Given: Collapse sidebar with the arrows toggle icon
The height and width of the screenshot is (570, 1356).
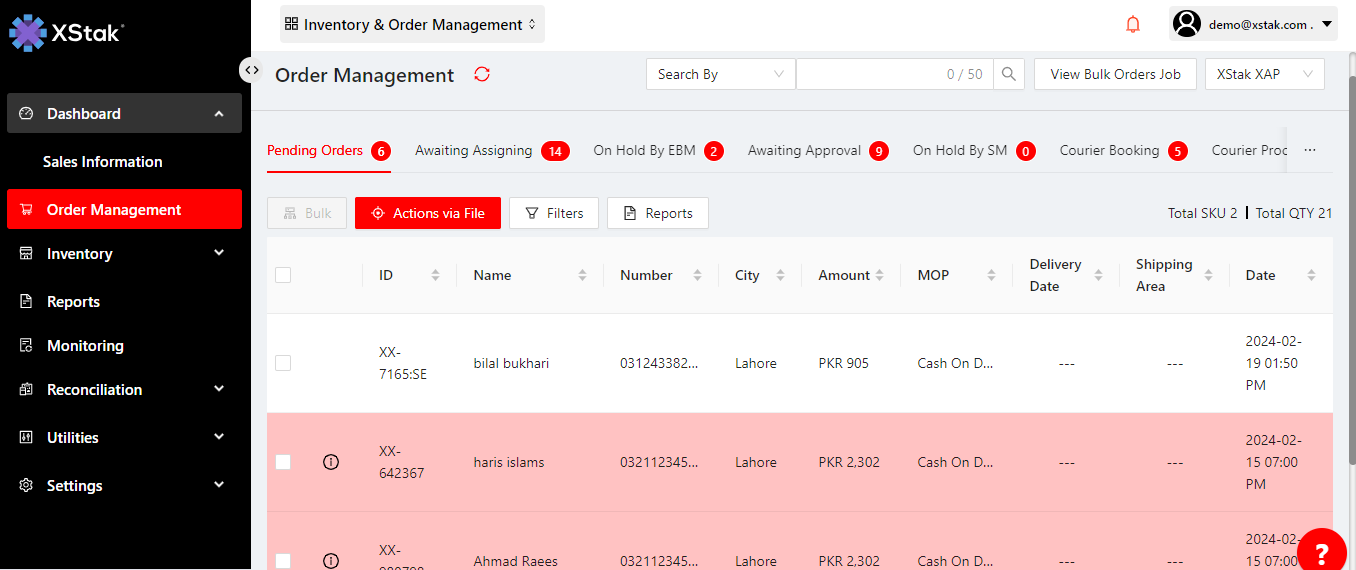Looking at the screenshot, I should point(252,70).
